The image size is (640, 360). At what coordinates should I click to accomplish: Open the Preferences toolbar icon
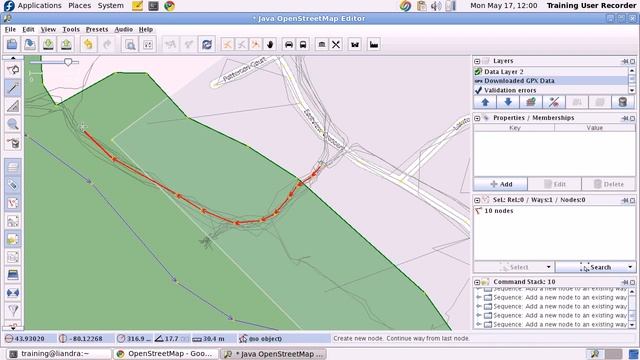(x=148, y=44)
